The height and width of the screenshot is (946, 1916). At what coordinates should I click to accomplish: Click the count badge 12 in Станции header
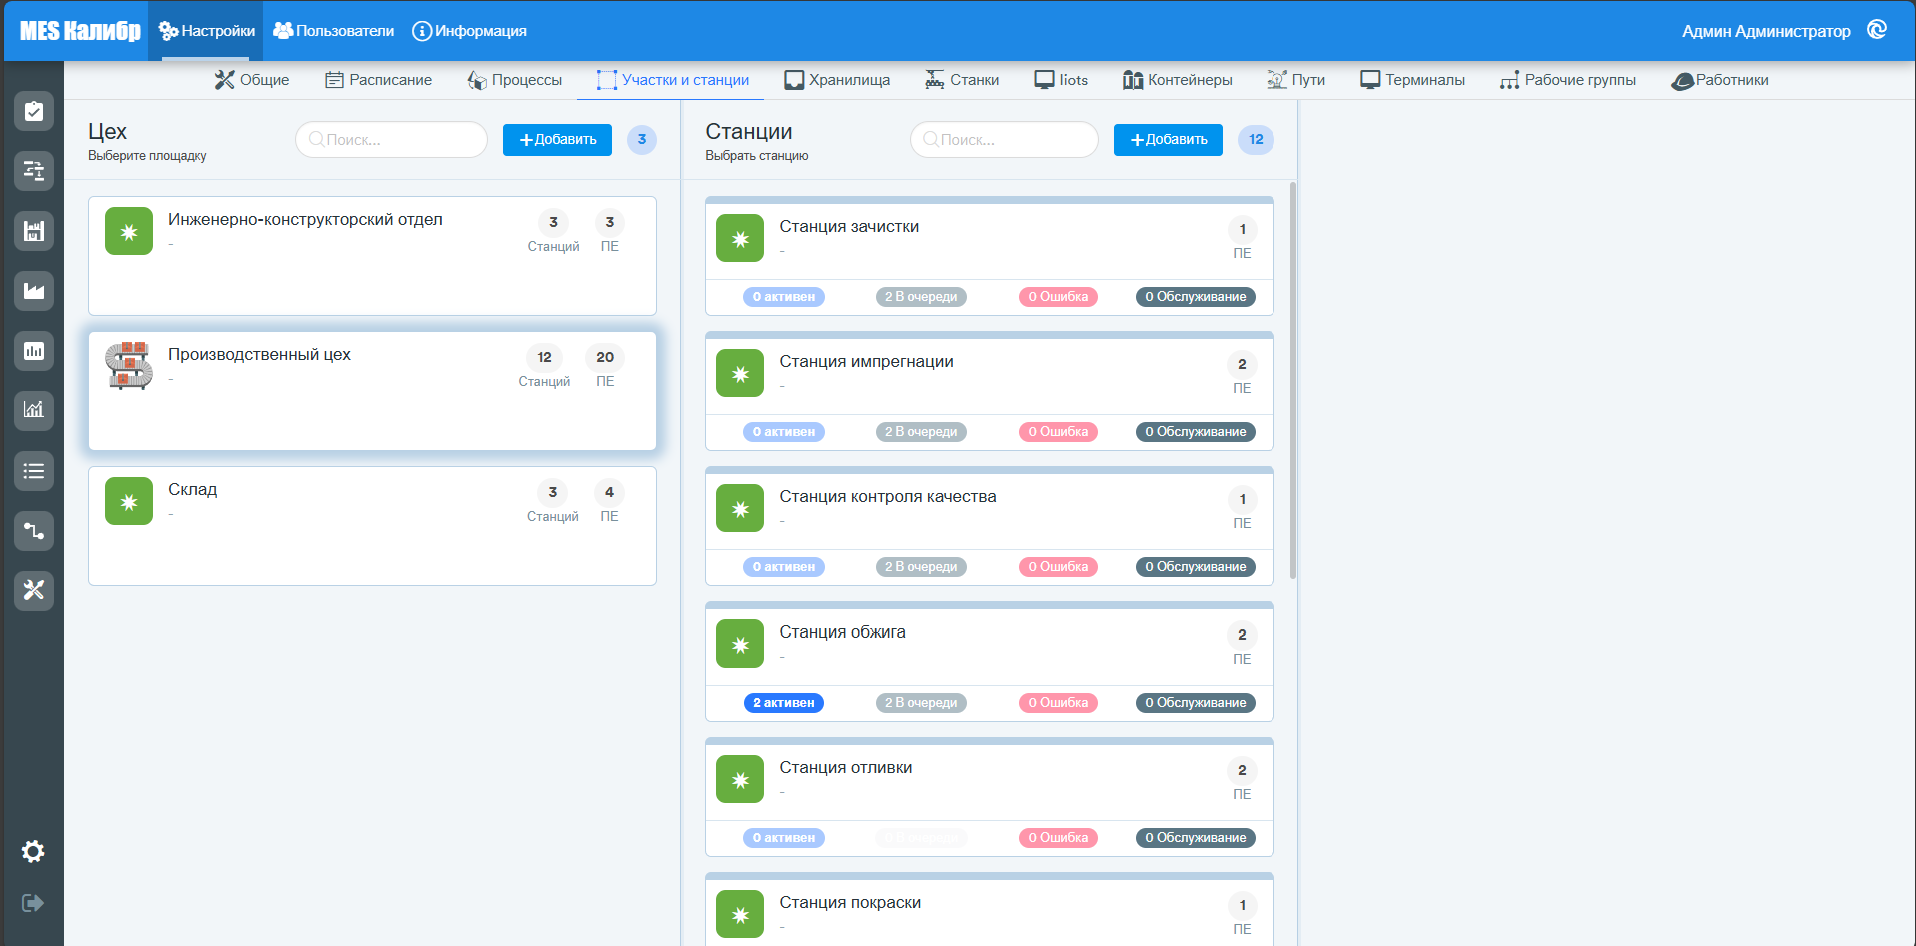[1256, 140]
